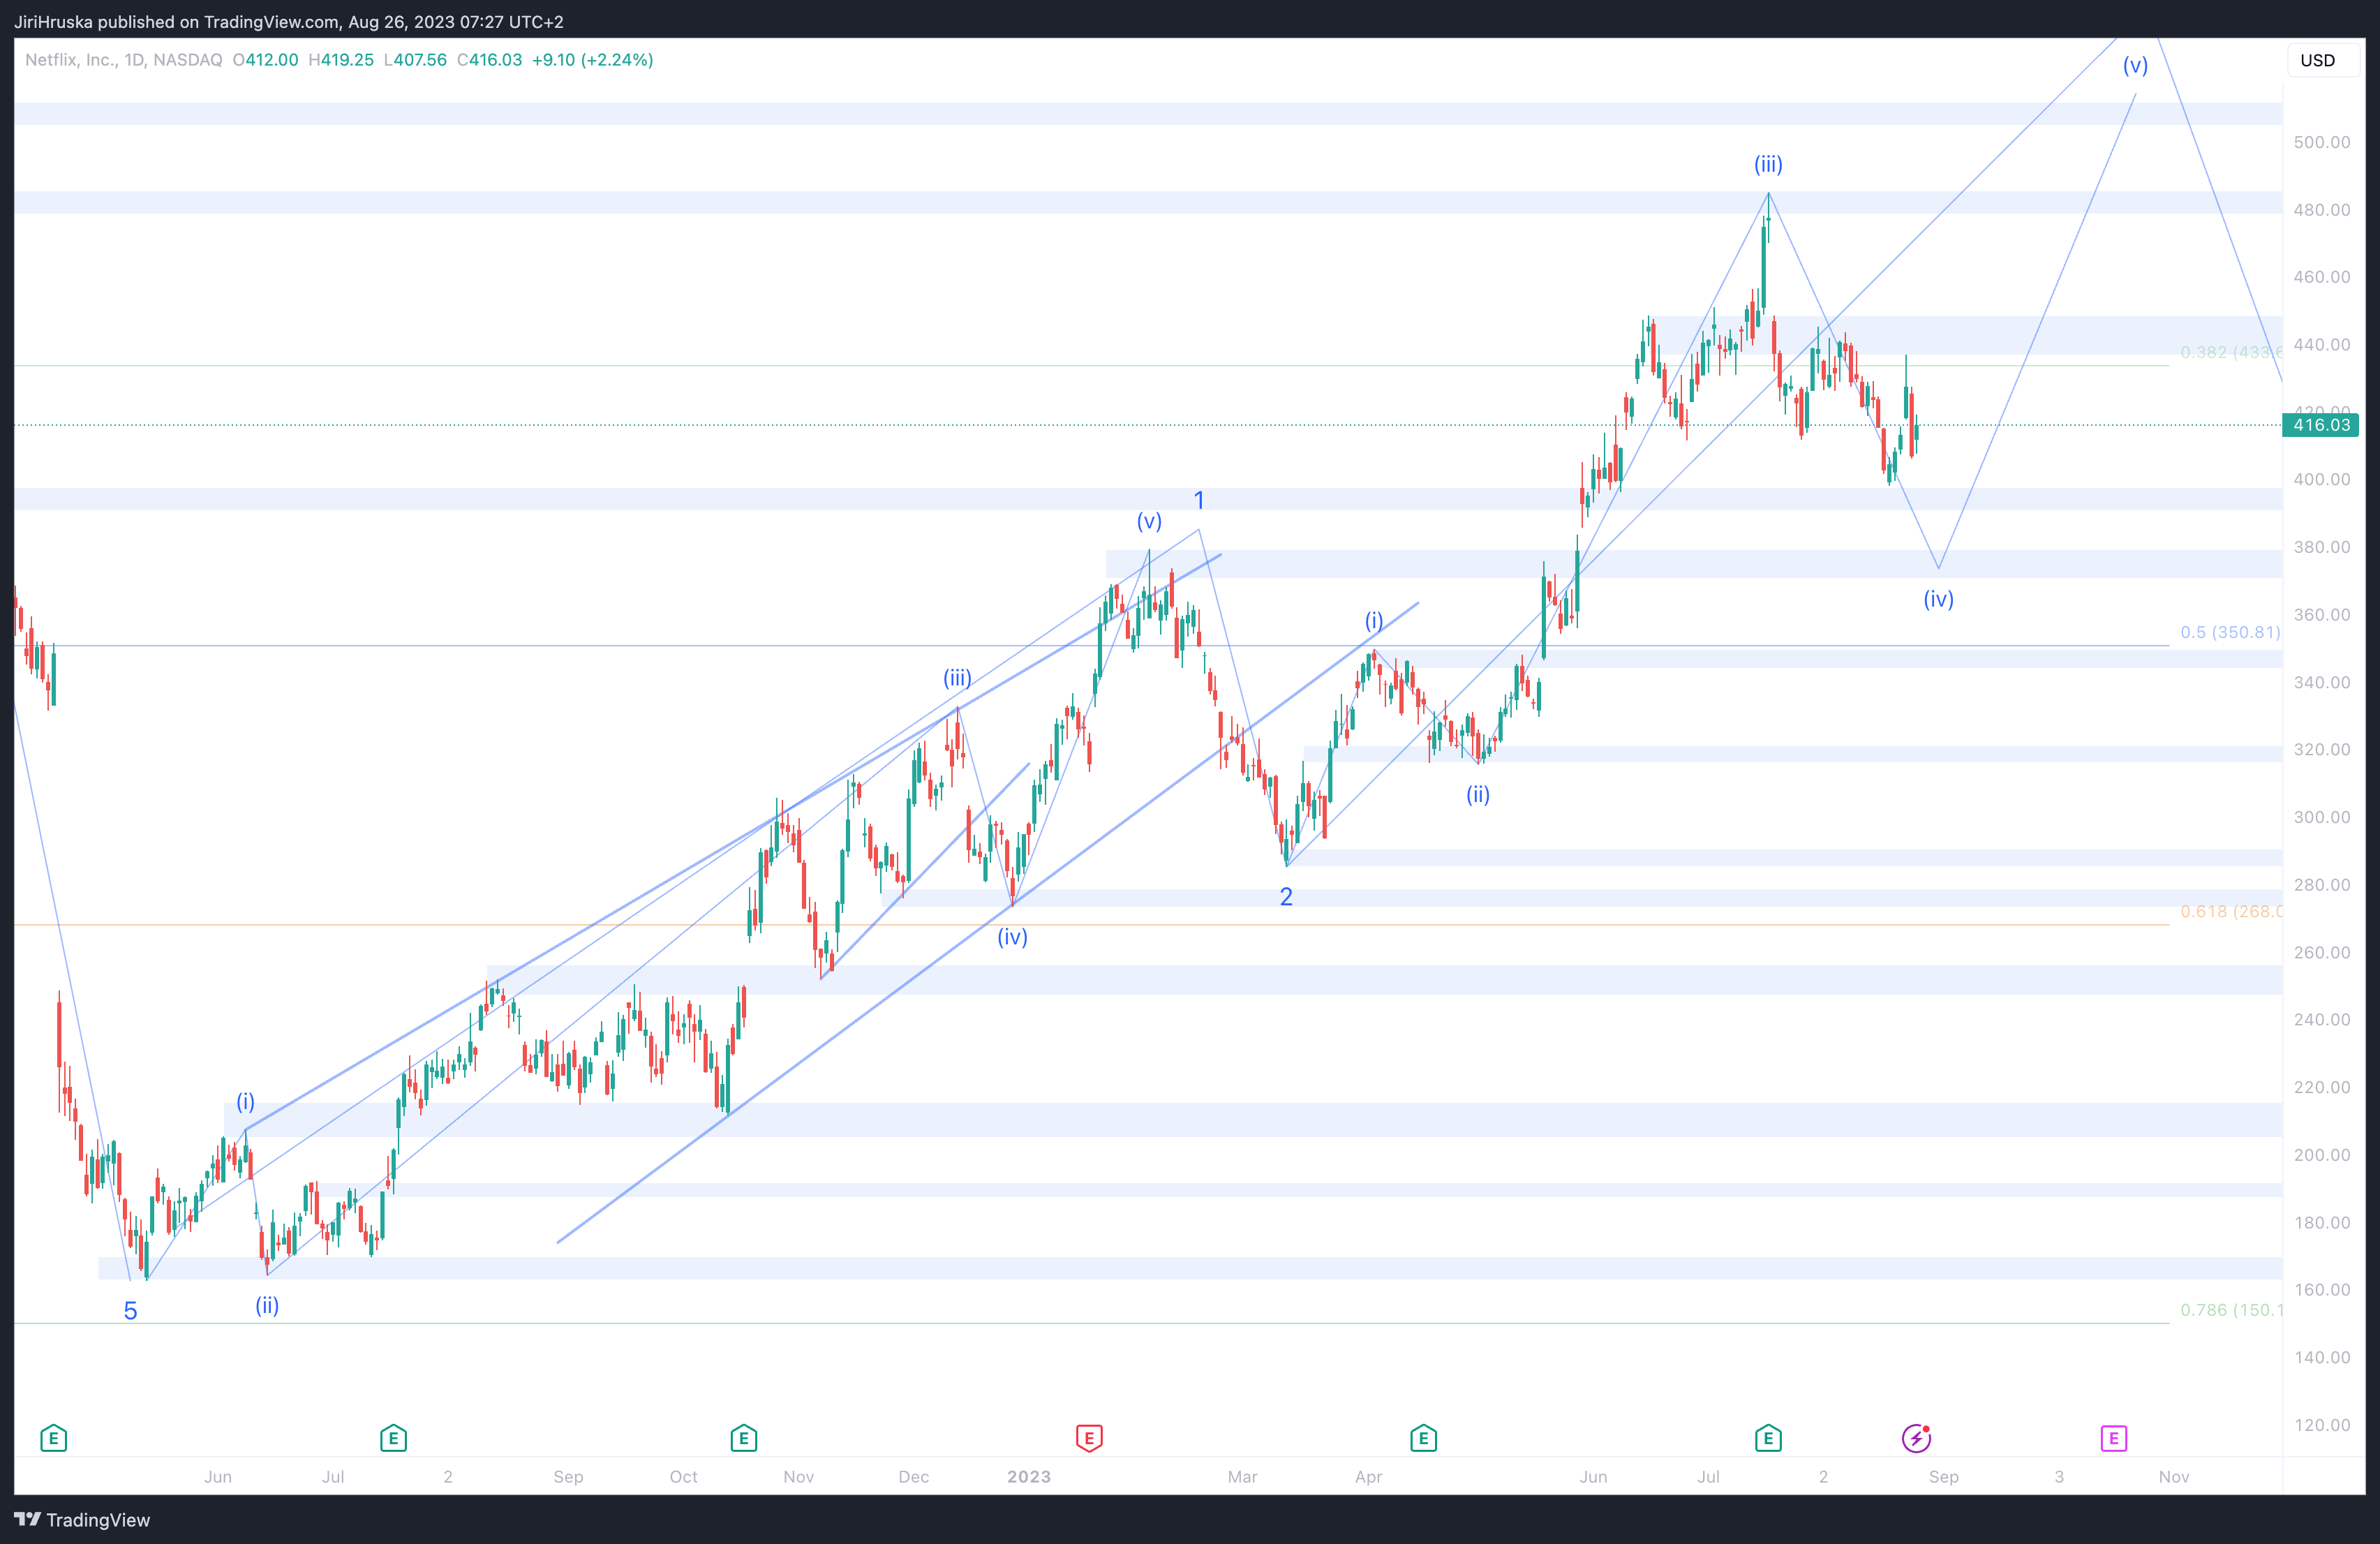
Task: Click the 480.00 price axis label
Action: (x=2321, y=210)
